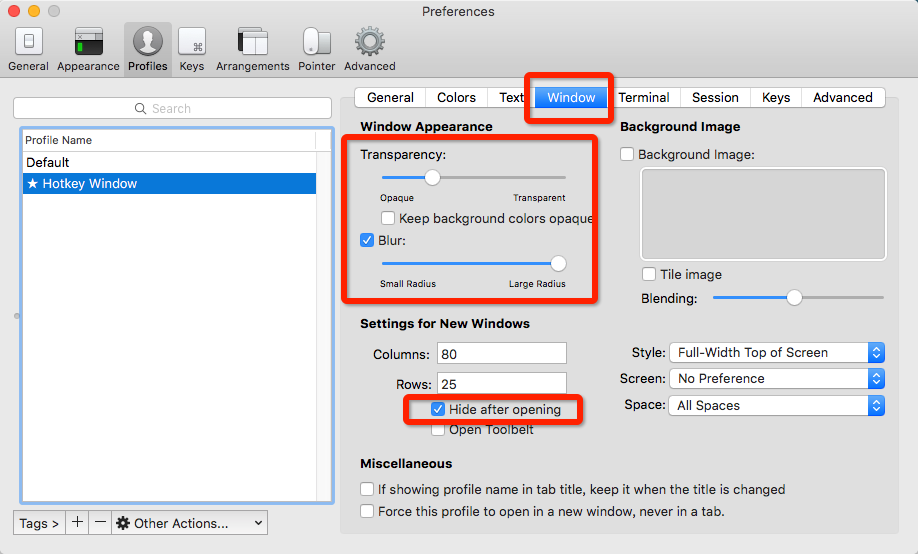Expand the Space dropdown menu
Screen dimensions: 918x554
[776, 405]
